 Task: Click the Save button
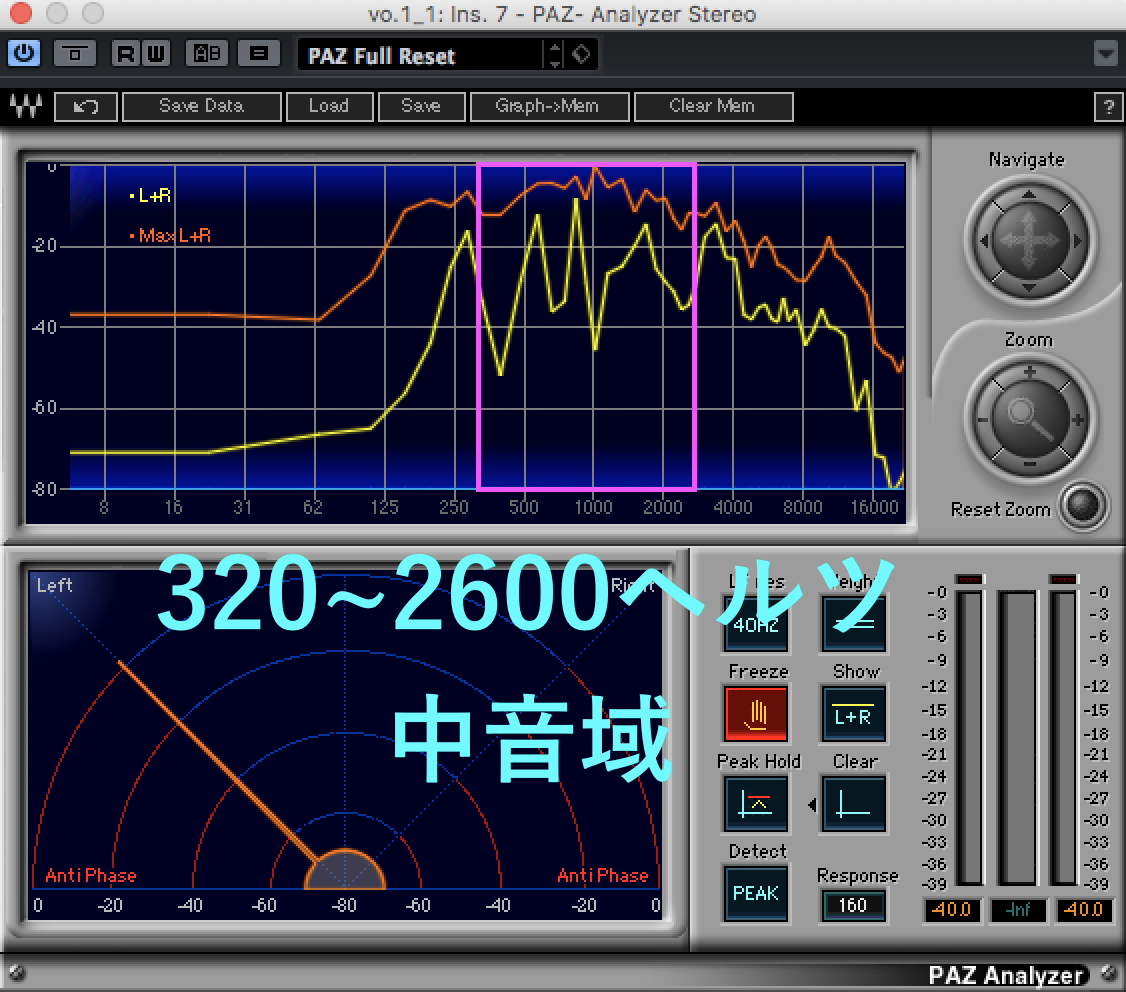click(x=422, y=106)
